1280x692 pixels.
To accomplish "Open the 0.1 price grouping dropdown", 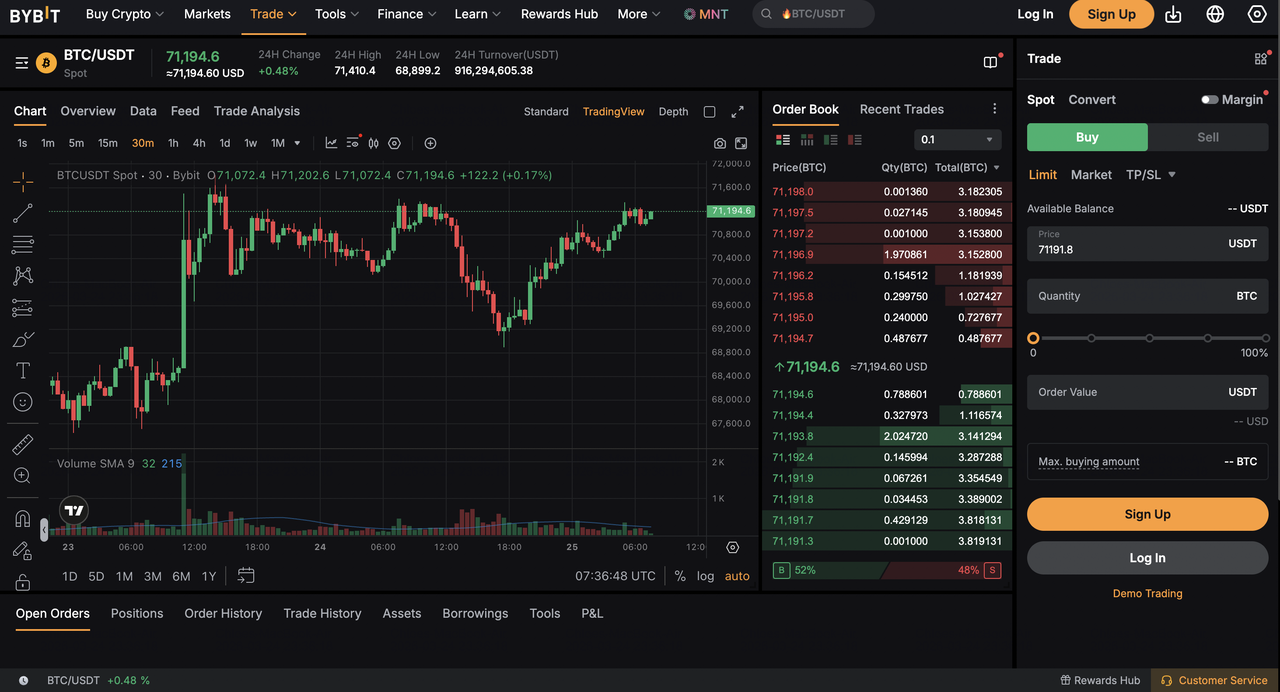I will click(957, 140).
